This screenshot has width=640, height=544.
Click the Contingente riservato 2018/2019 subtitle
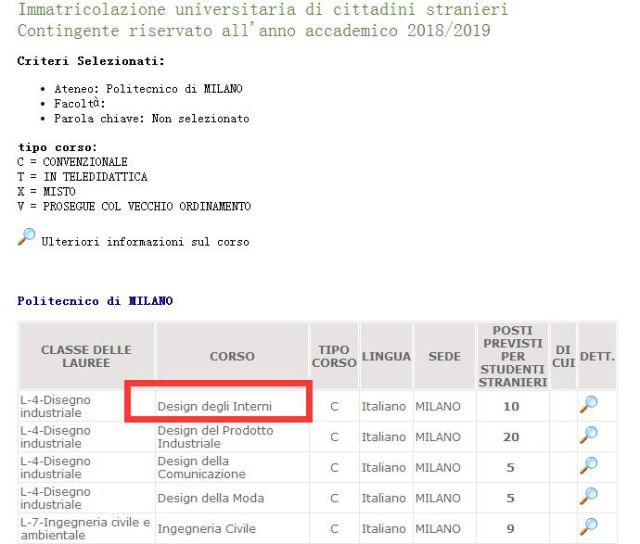[x=254, y=31]
